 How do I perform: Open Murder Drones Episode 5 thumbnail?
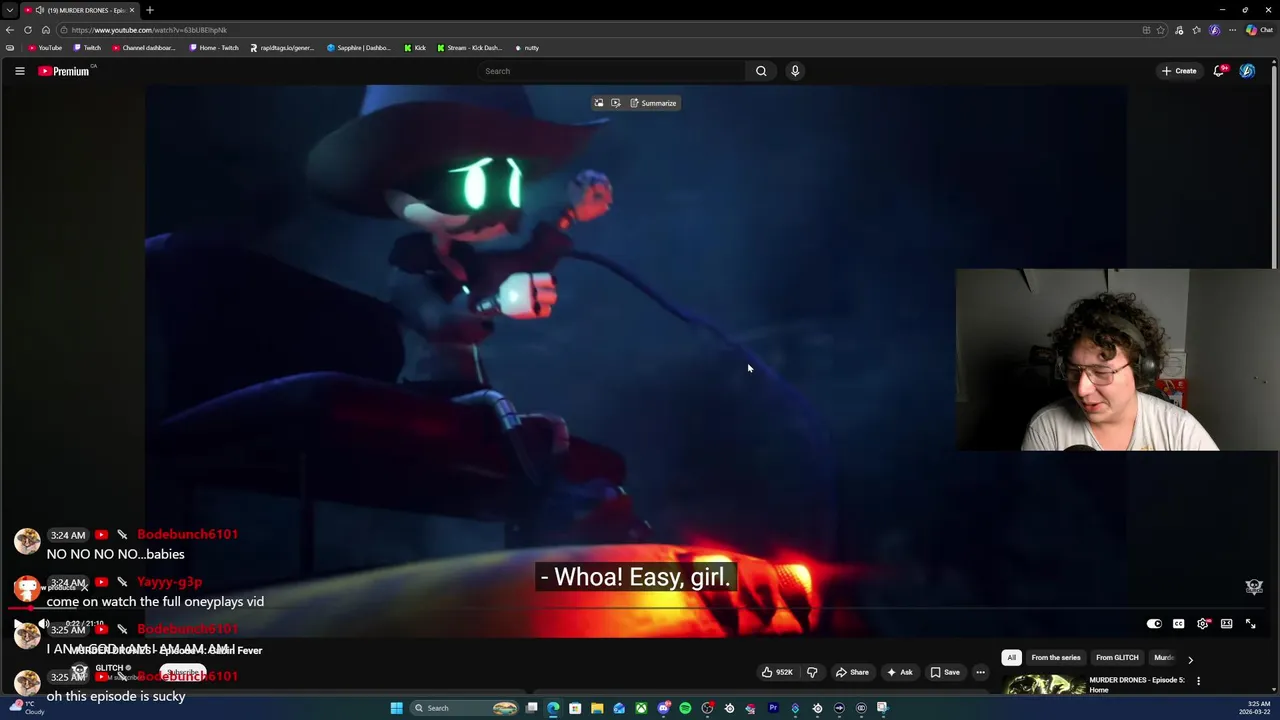(x=1044, y=685)
